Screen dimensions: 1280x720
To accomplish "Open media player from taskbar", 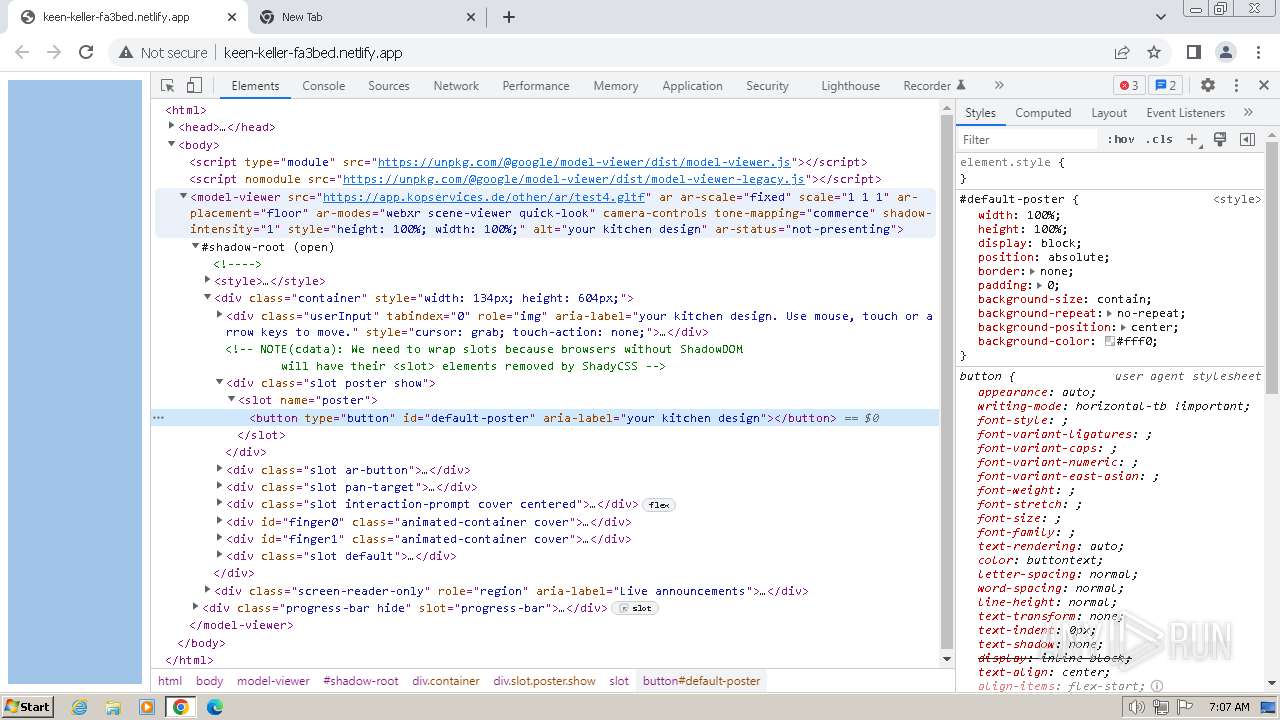I will 147,707.
